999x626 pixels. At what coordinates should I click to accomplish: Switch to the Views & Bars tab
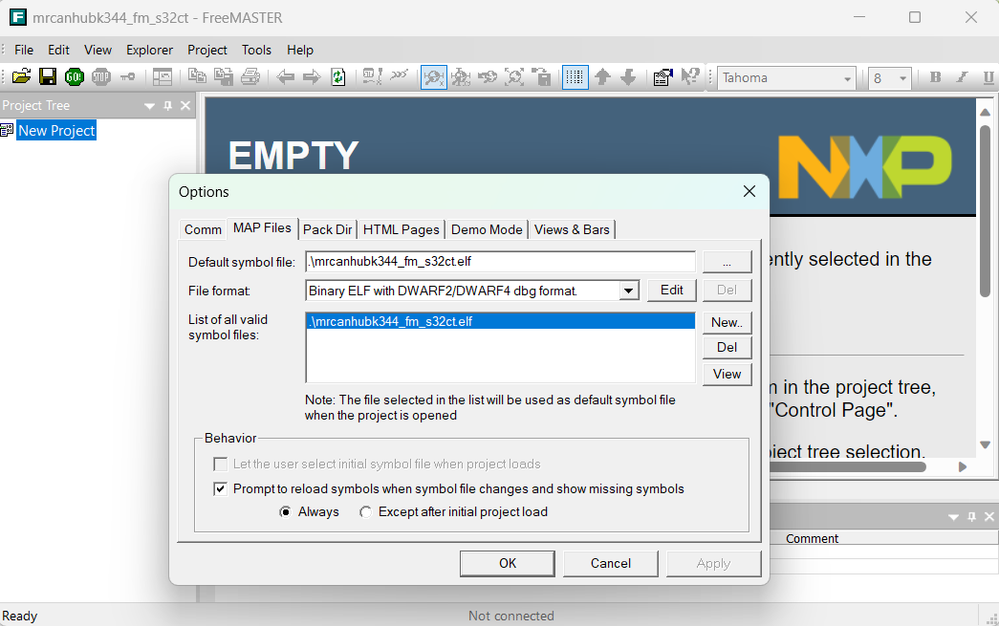(x=571, y=230)
